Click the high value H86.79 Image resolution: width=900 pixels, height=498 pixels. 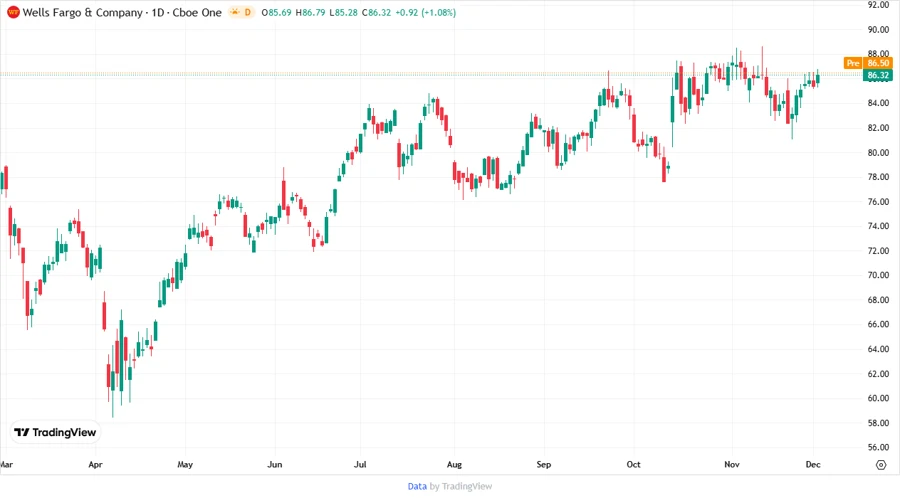pos(311,13)
